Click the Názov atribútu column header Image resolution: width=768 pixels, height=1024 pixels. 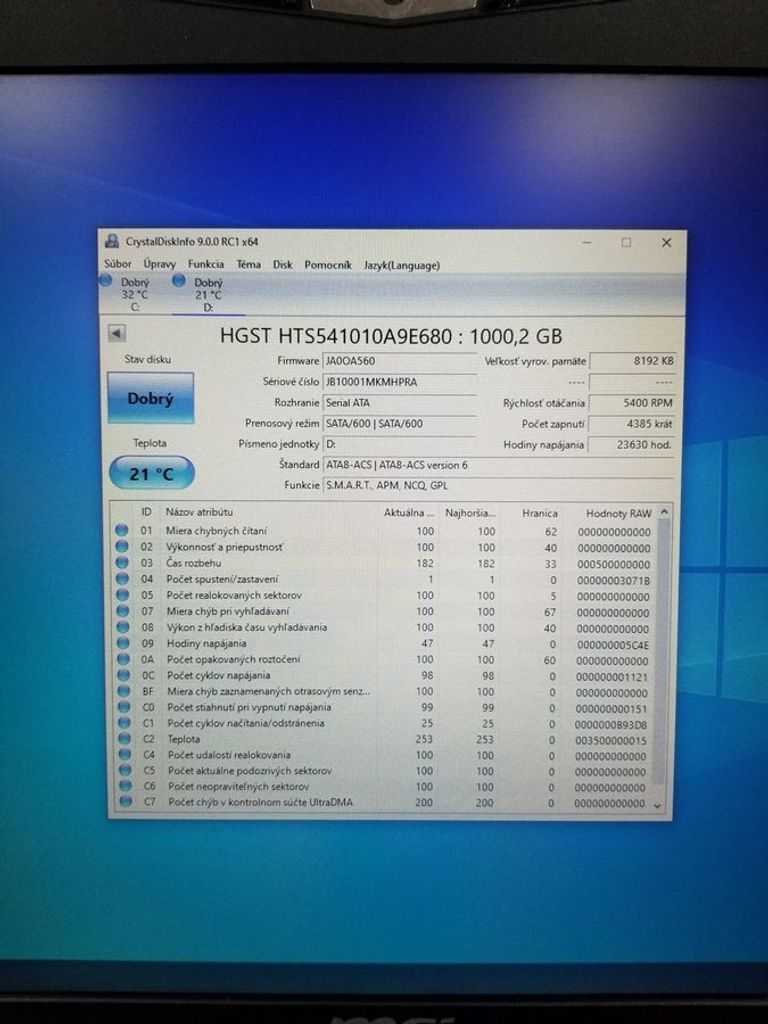(x=199, y=512)
